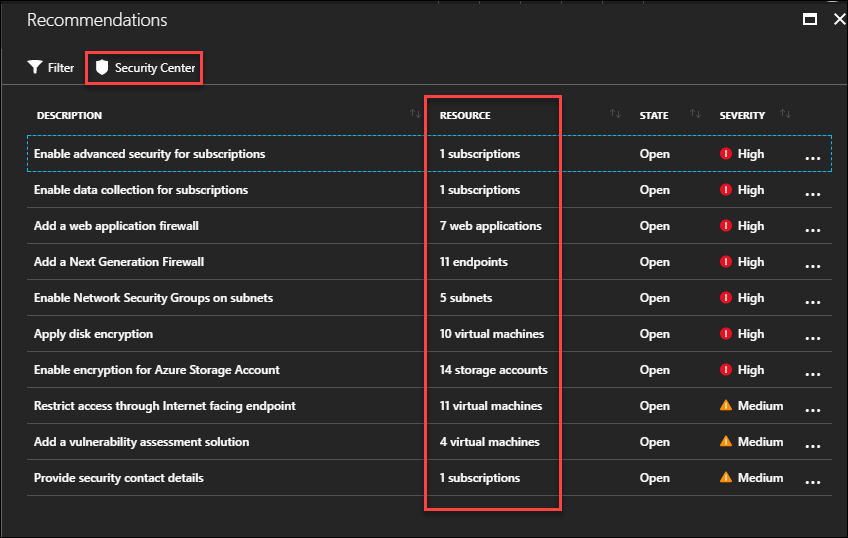Click High severity icon for disk encryption
This screenshot has height=538, width=848.
tap(726, 334)
